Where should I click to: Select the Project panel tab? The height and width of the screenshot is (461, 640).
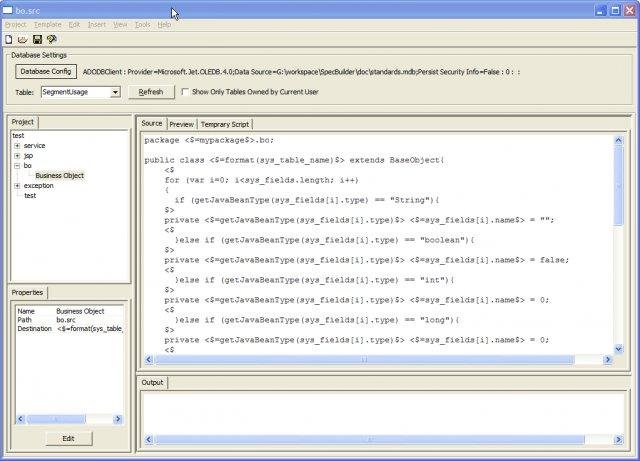click(x=23, y=122)
